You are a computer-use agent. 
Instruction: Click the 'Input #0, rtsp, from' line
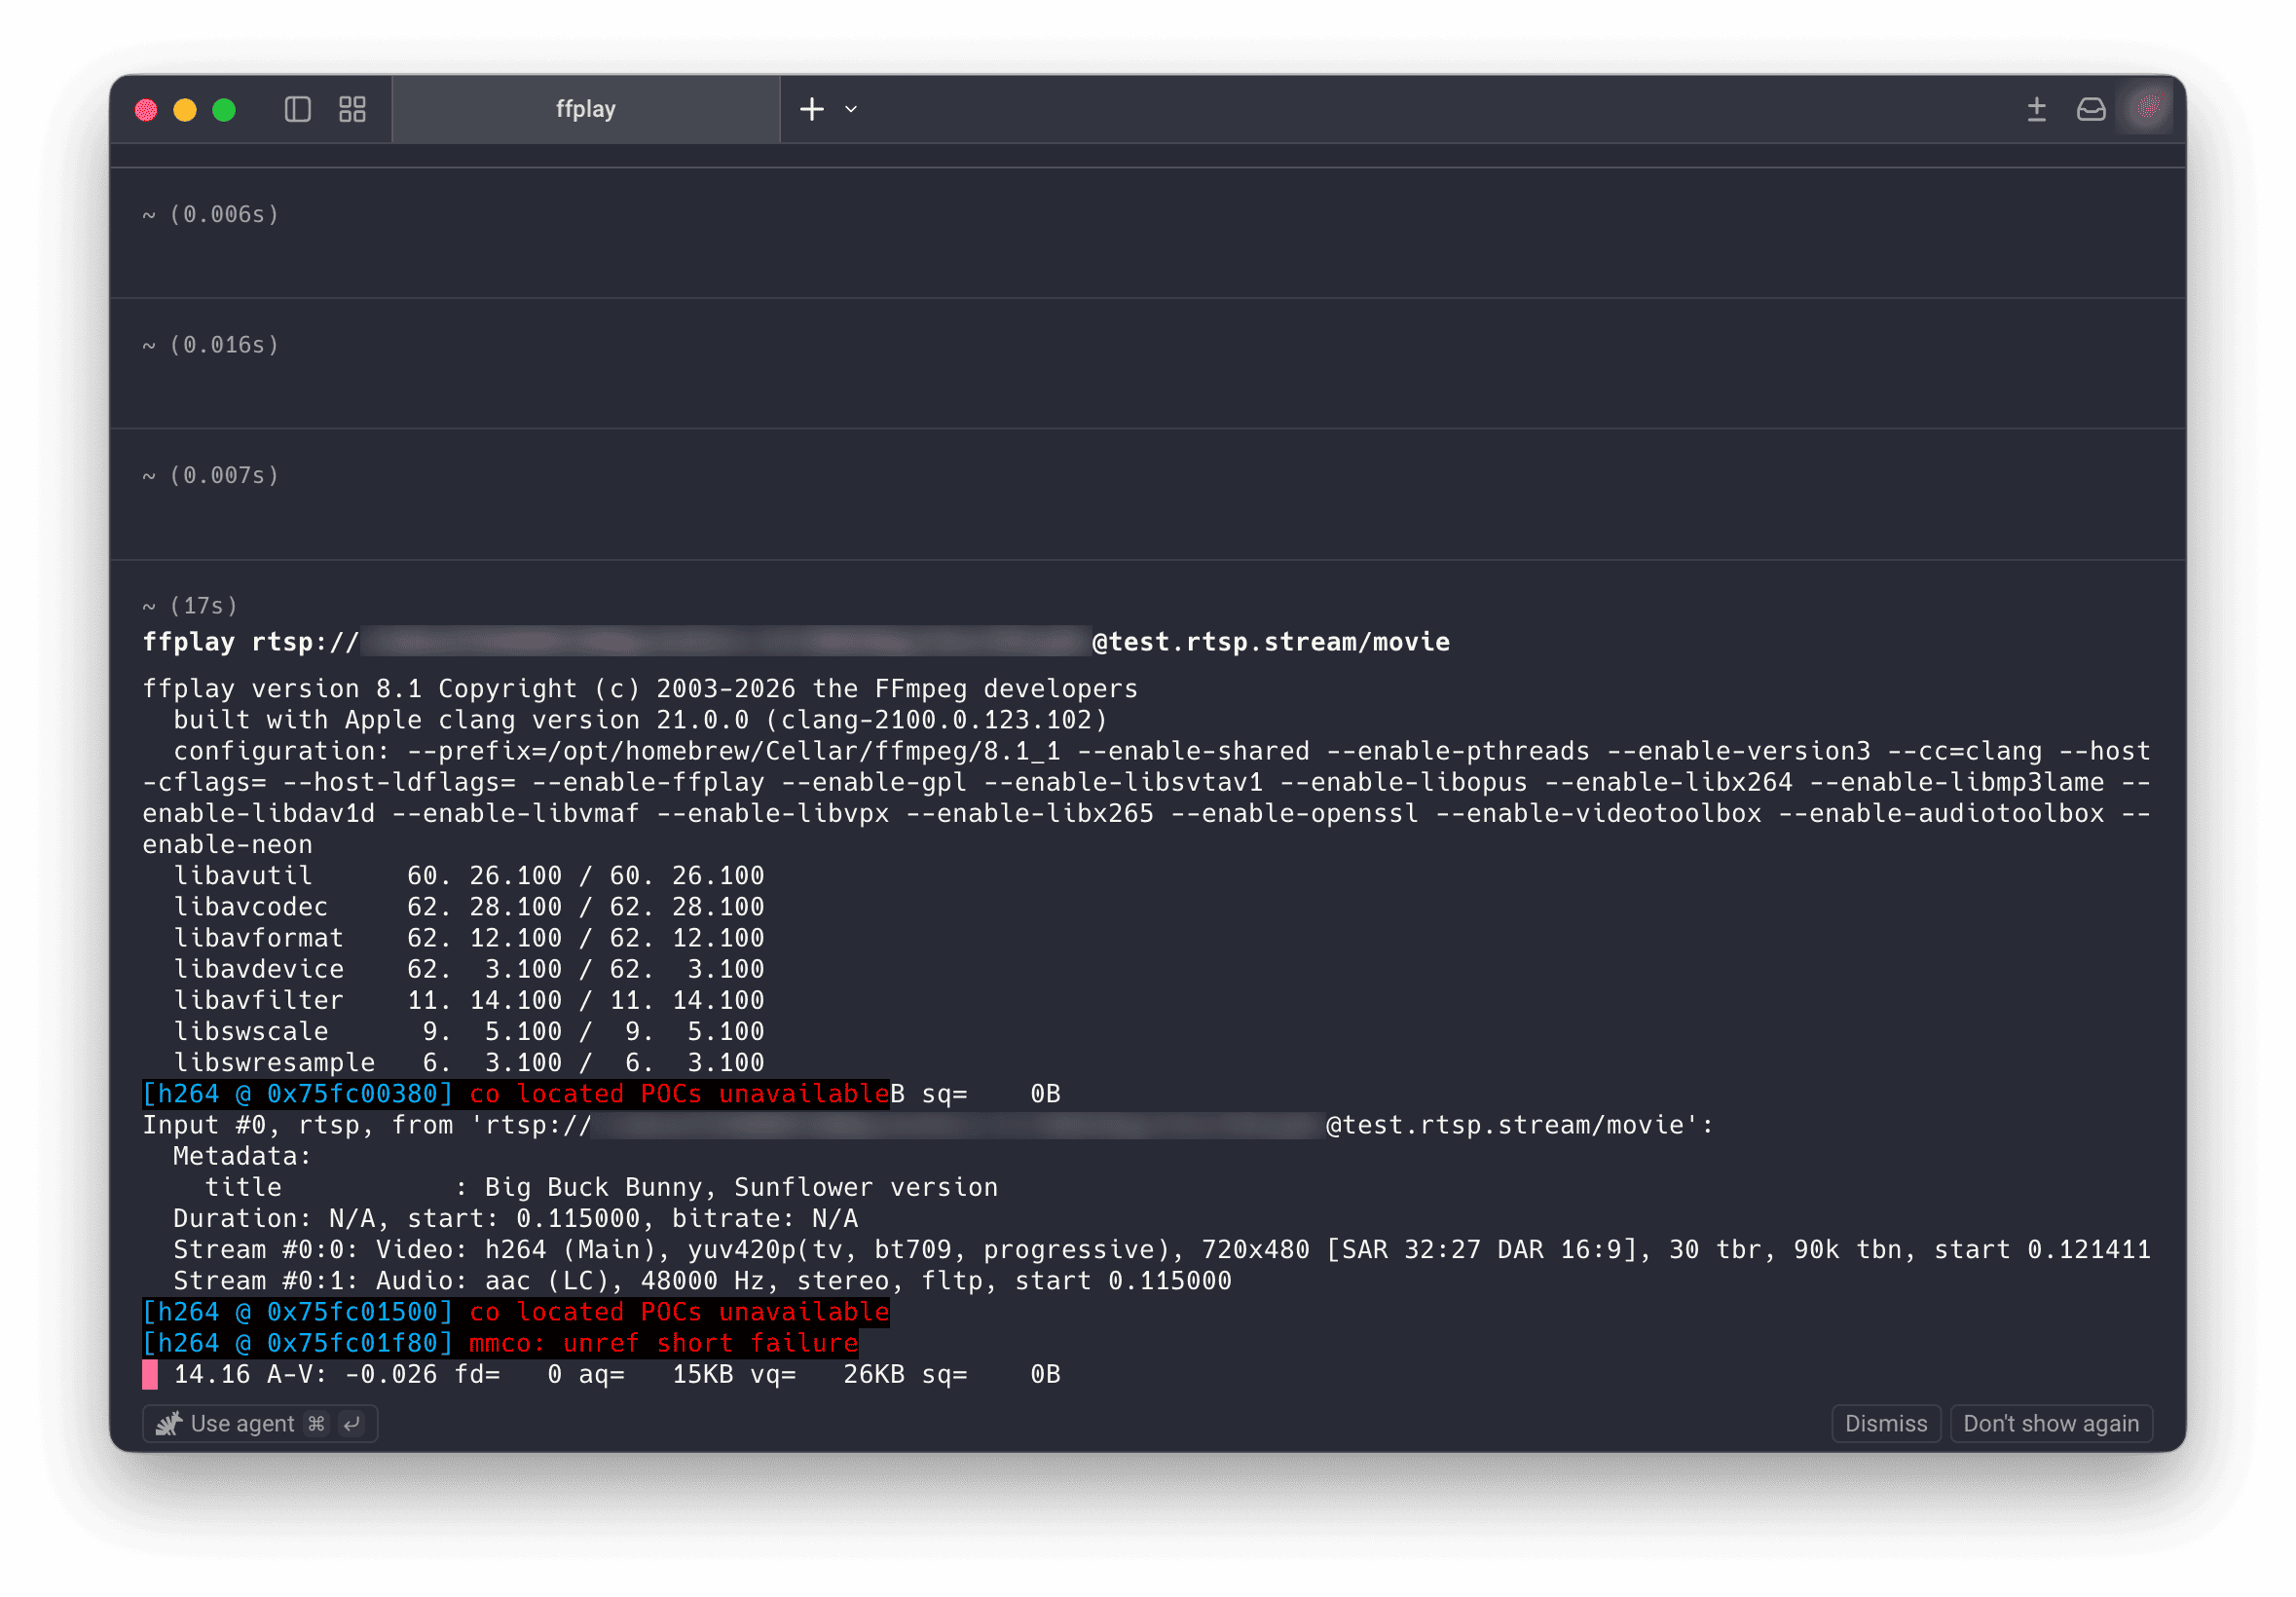pyautogui.click(x=928, y=1125)
